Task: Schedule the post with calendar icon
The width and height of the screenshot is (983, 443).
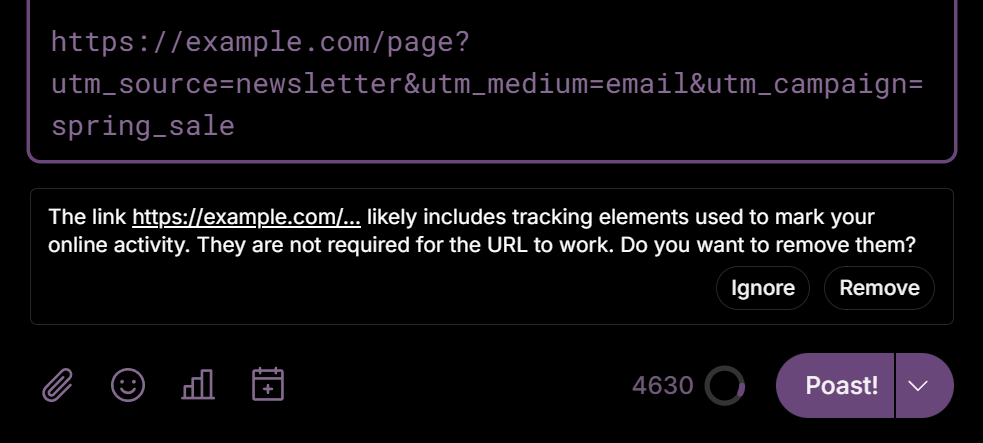Action: click(268, 385)
